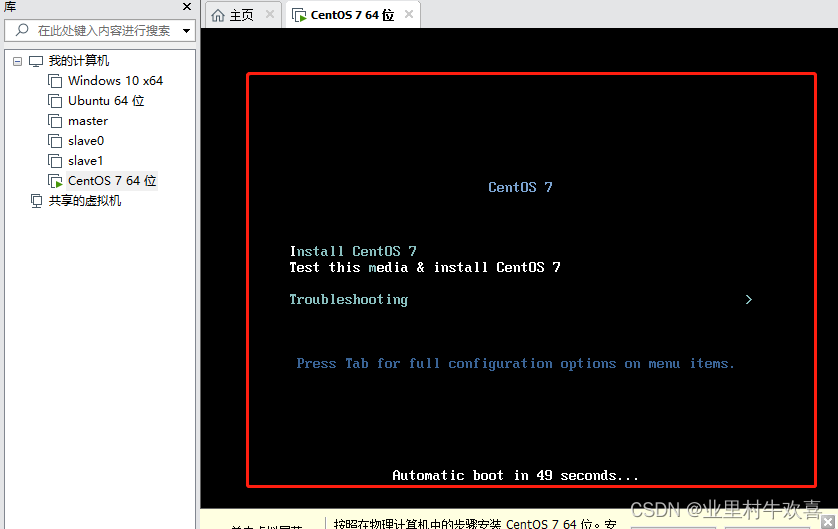Click the shared VMs icon
838x529 pixels.
coord(36,201)
